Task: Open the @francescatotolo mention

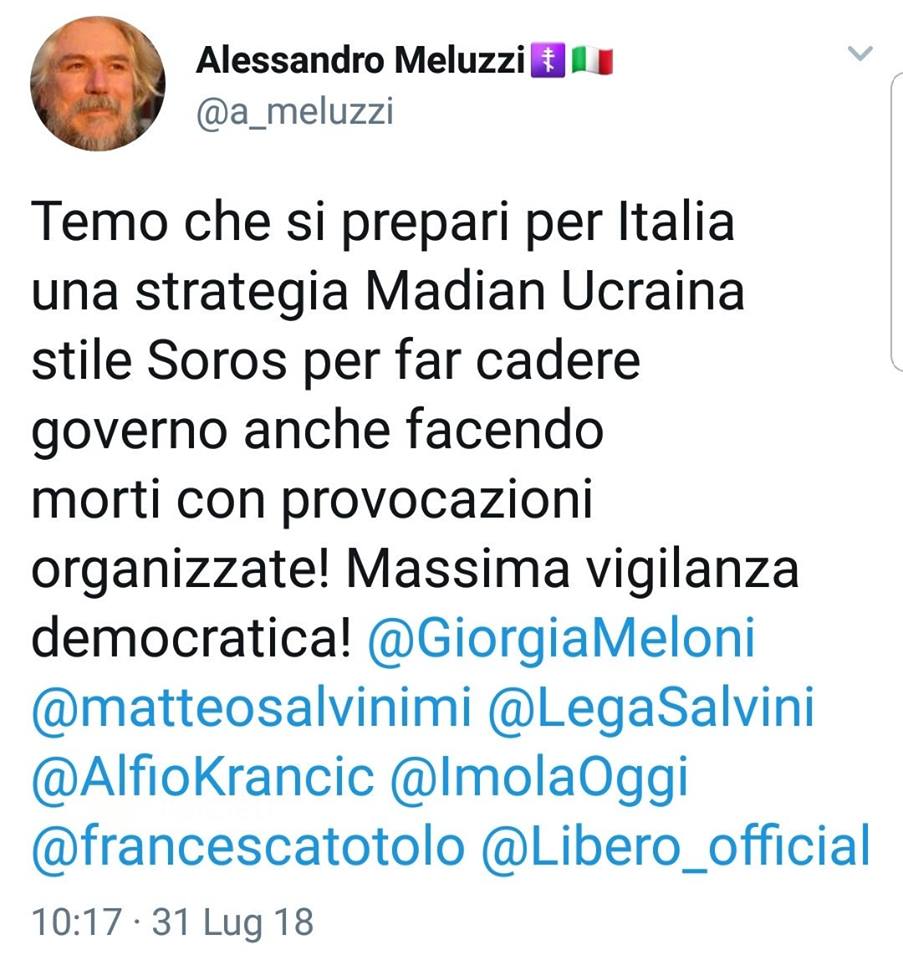Action: point(248,847)
